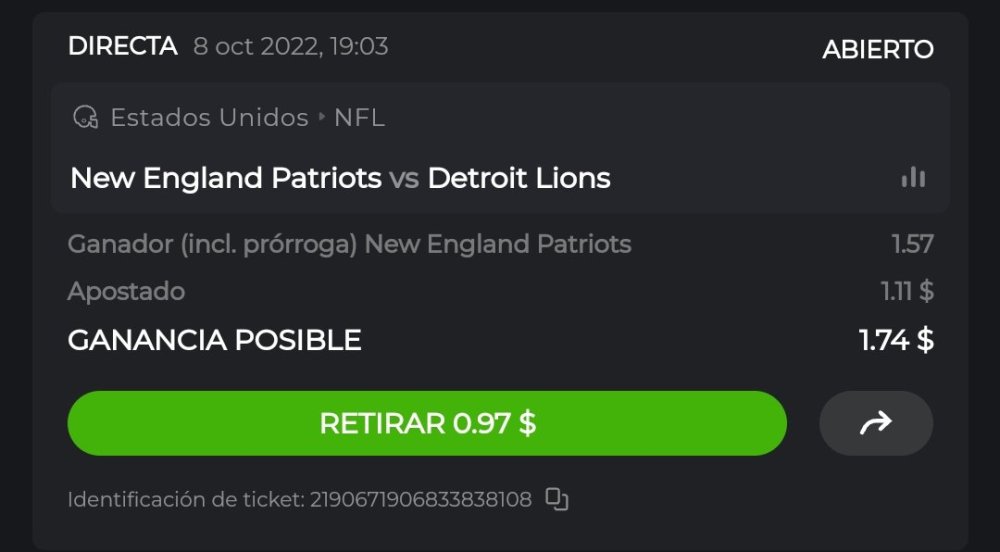The width and height of the screenshot is (1000, 552).
Task: Click the Apostado label
Action: [x=126, y=292]
